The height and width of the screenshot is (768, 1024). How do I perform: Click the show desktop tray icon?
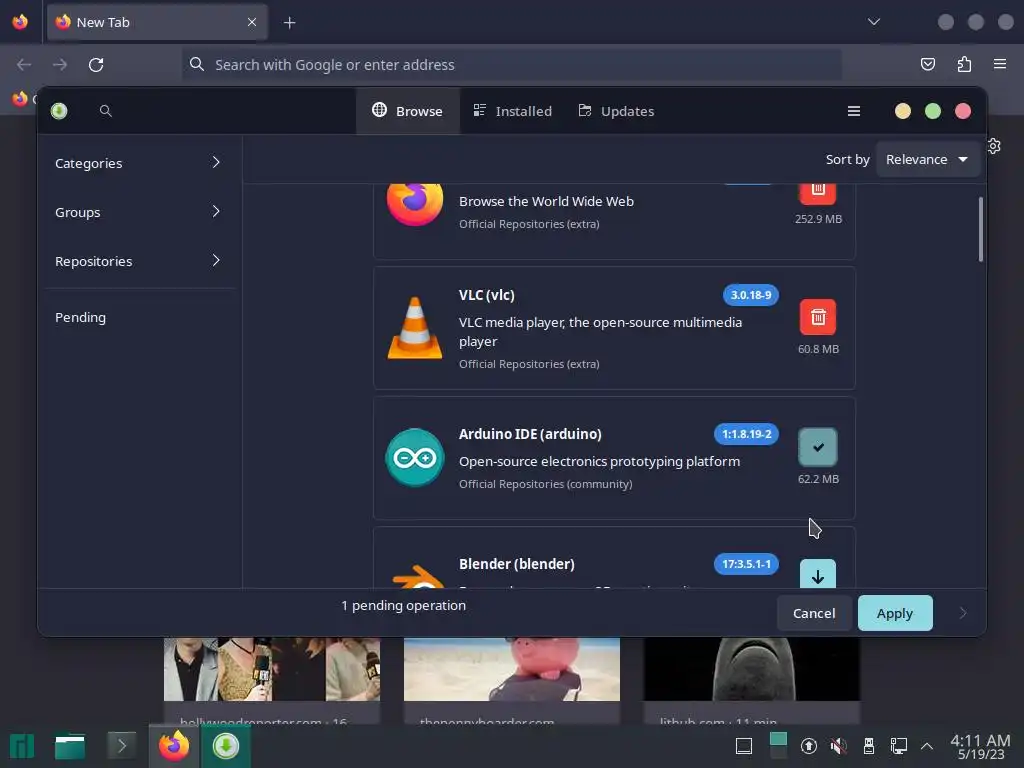point(744,746)
